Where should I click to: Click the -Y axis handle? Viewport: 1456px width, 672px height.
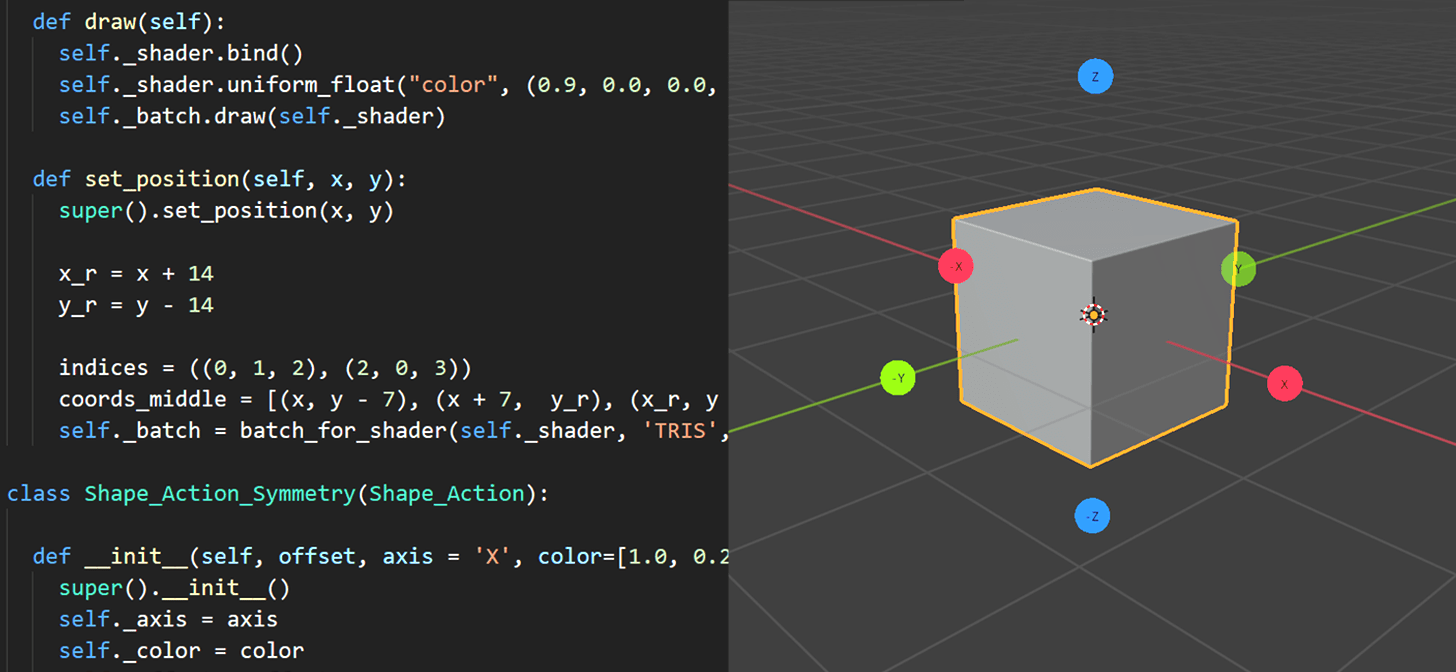pos(897,378)
